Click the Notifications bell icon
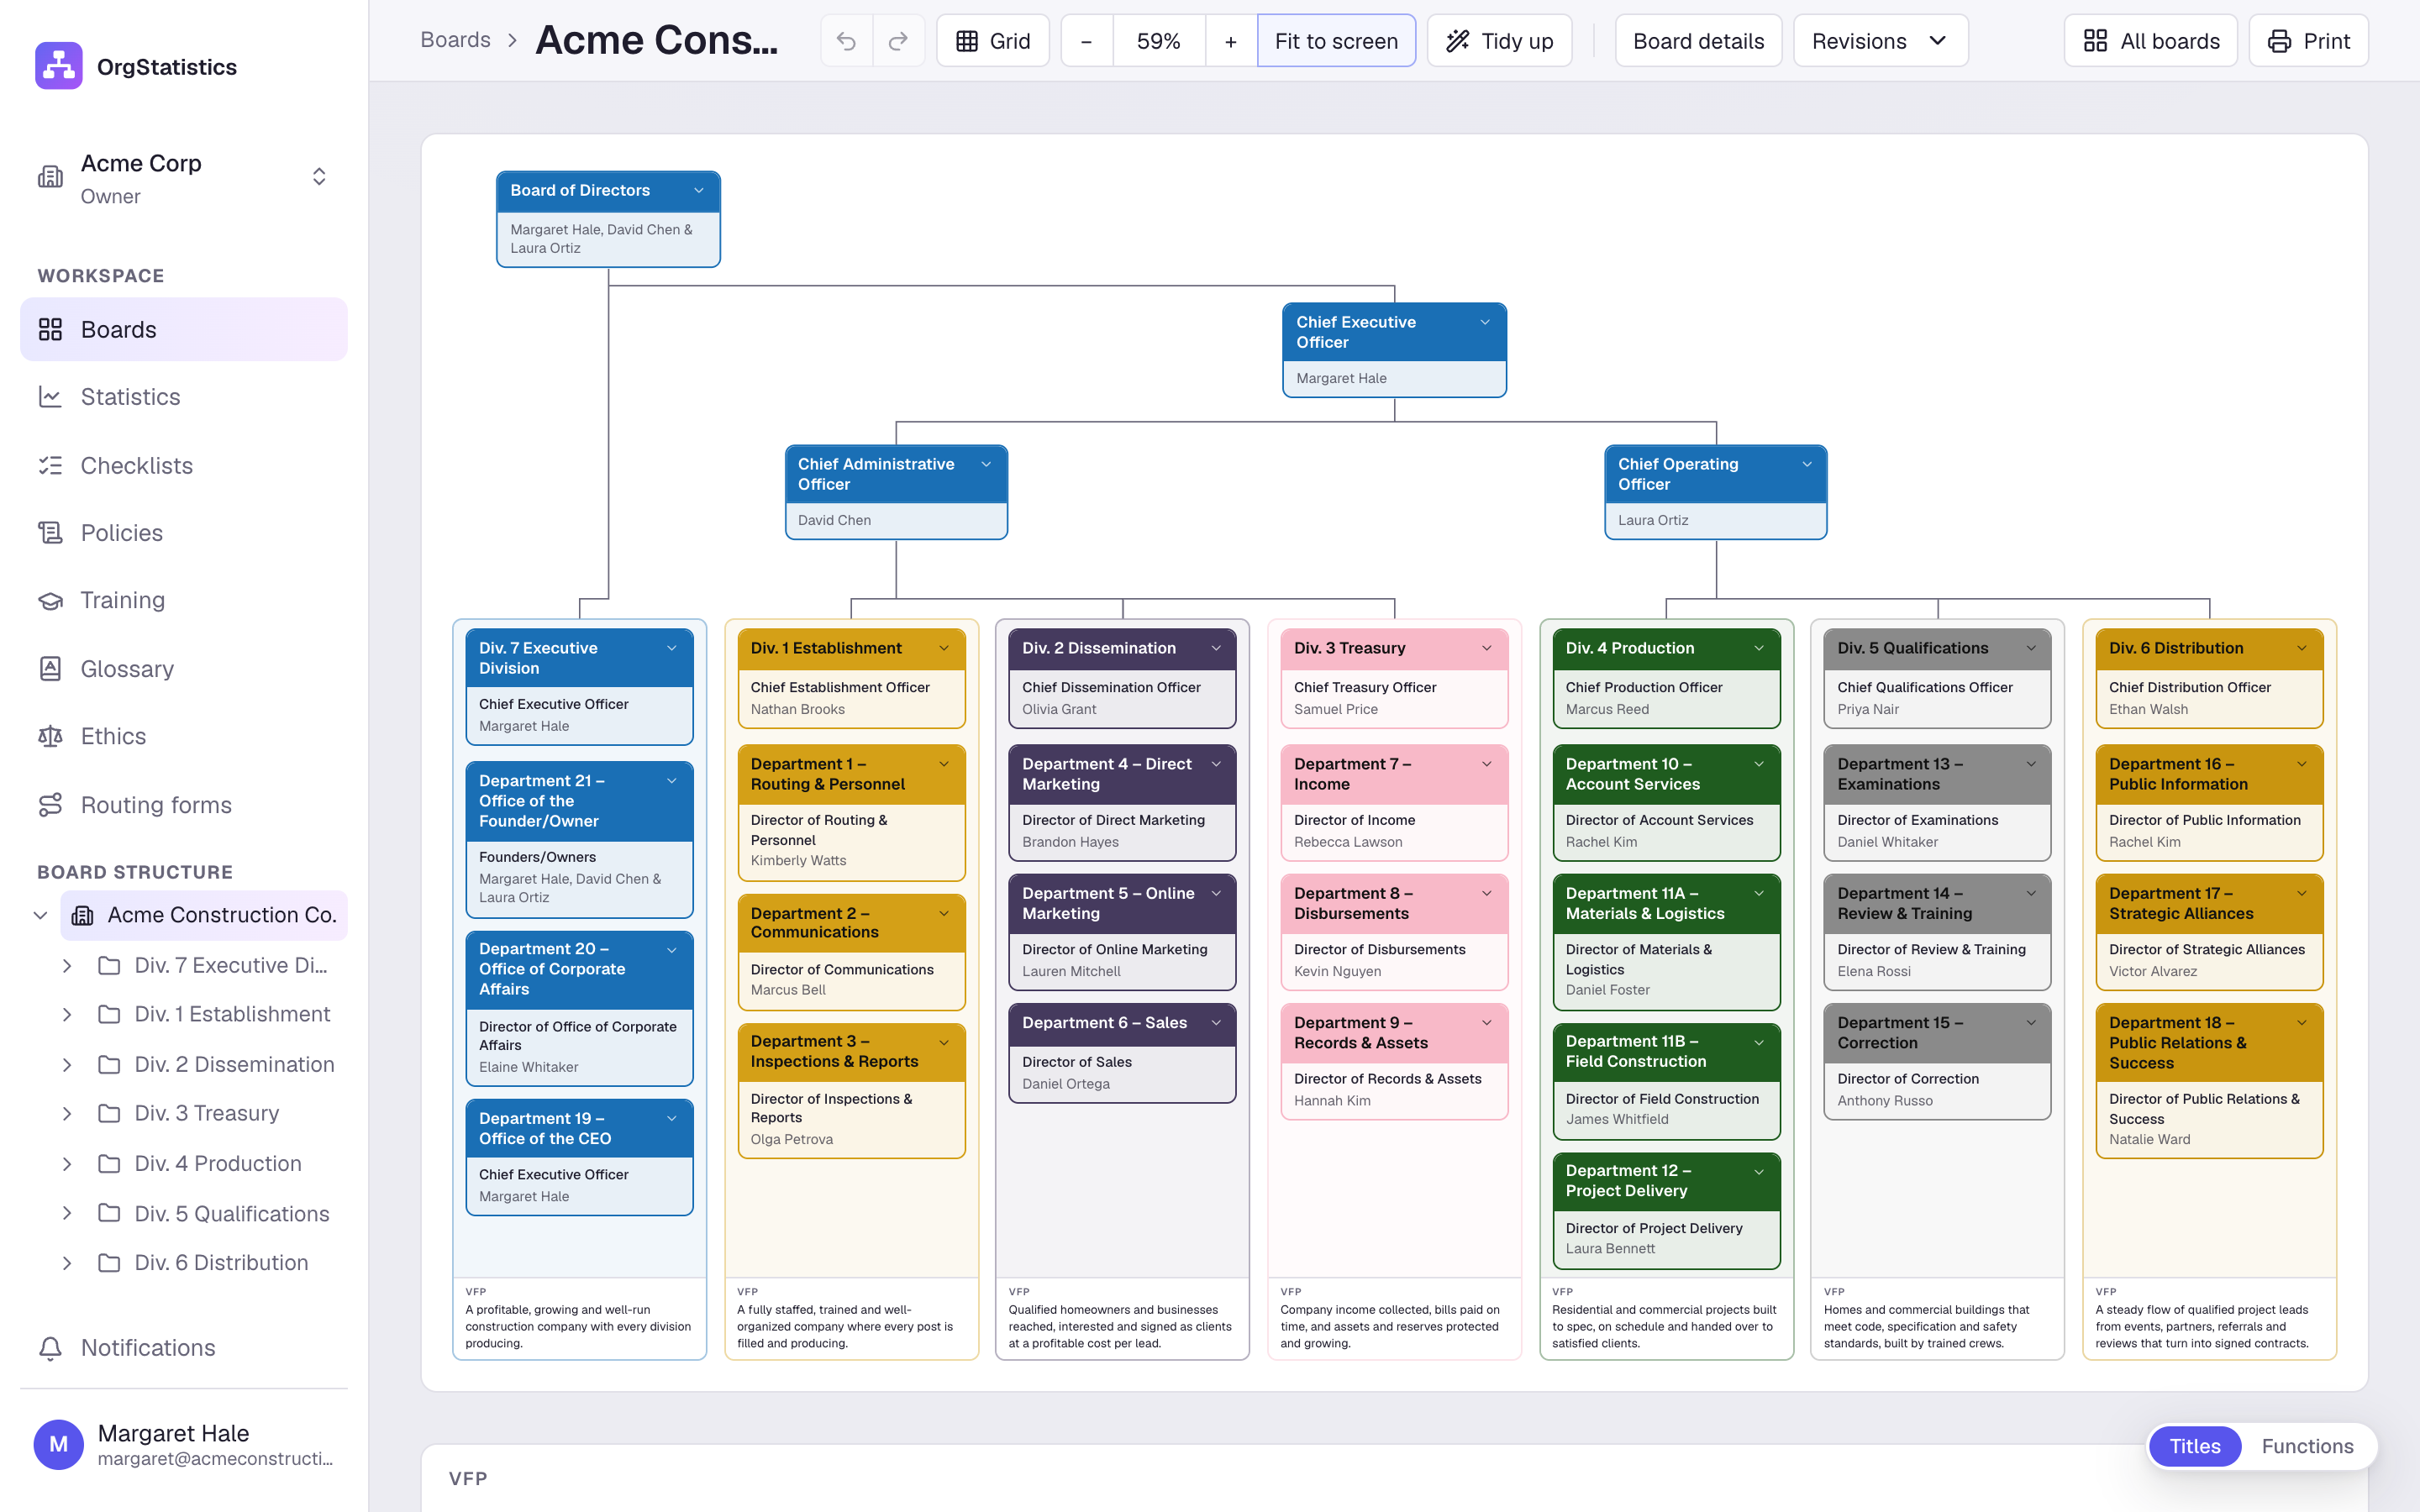The height and width of the screenshot is (1512, 2420). coord(50,1348)
